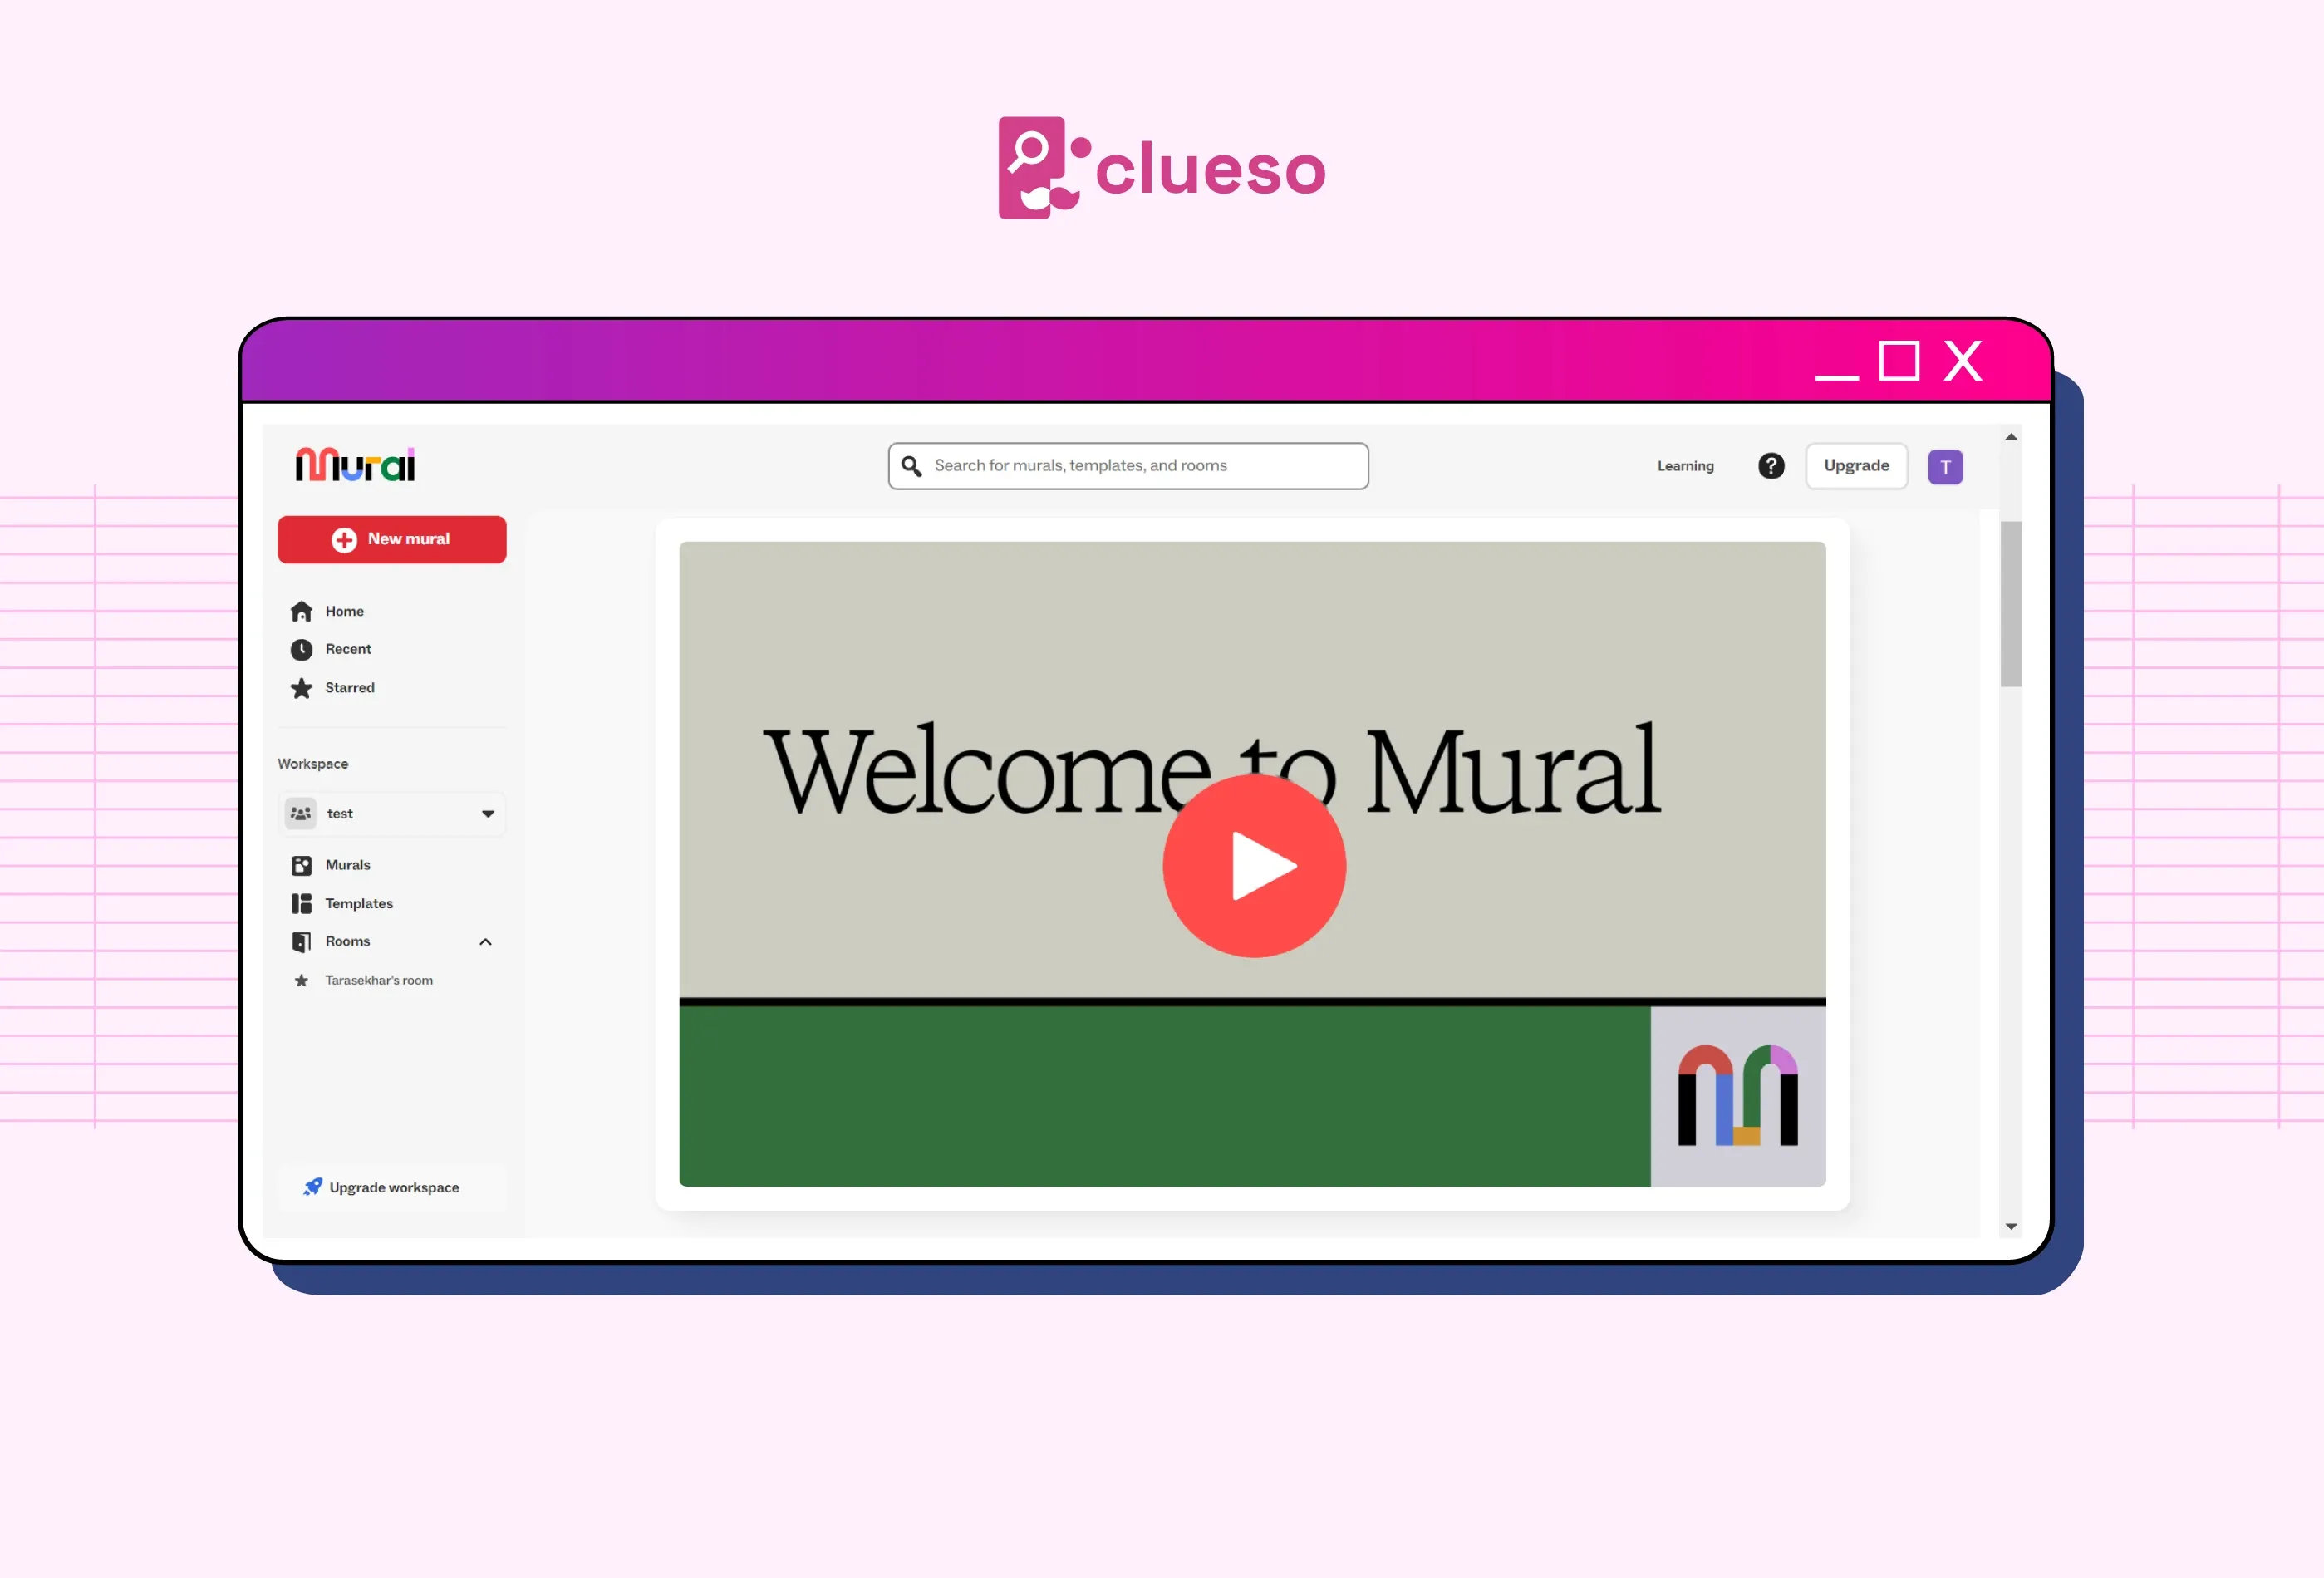
Task: Click the rocket icon for upgrading
Action: pos(312,1187)
